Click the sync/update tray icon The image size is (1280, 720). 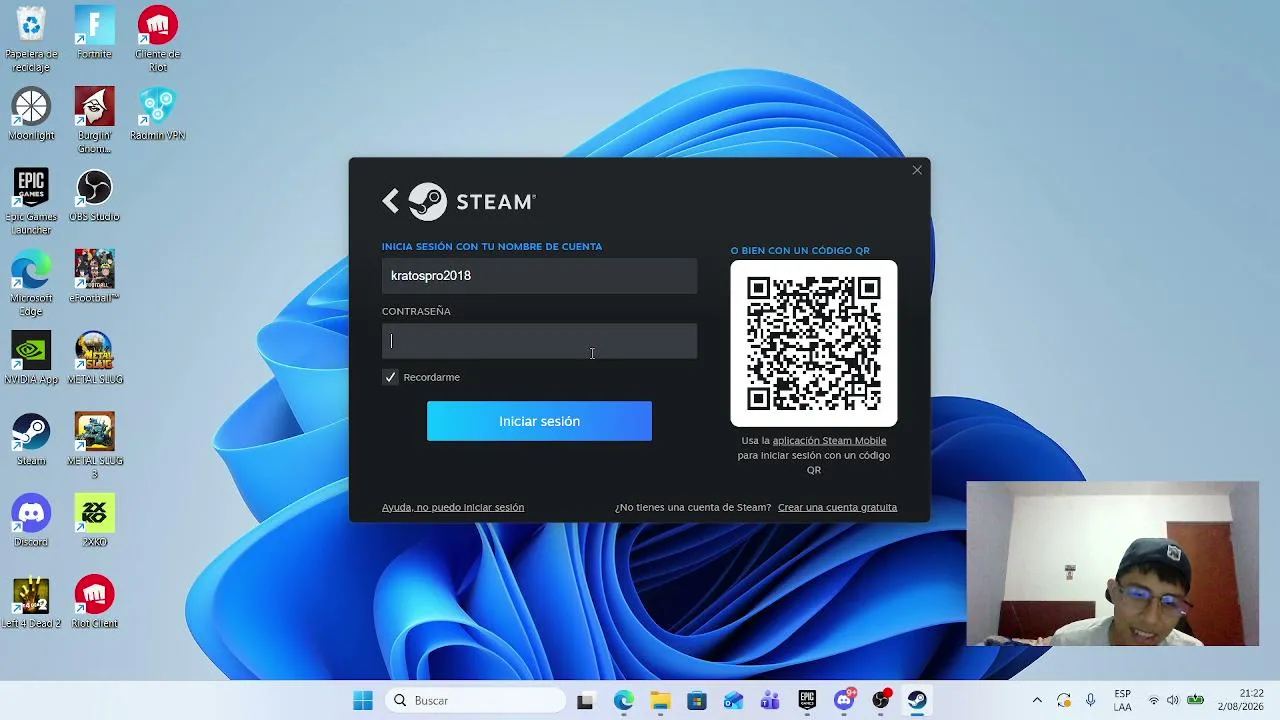point(1064,701)
